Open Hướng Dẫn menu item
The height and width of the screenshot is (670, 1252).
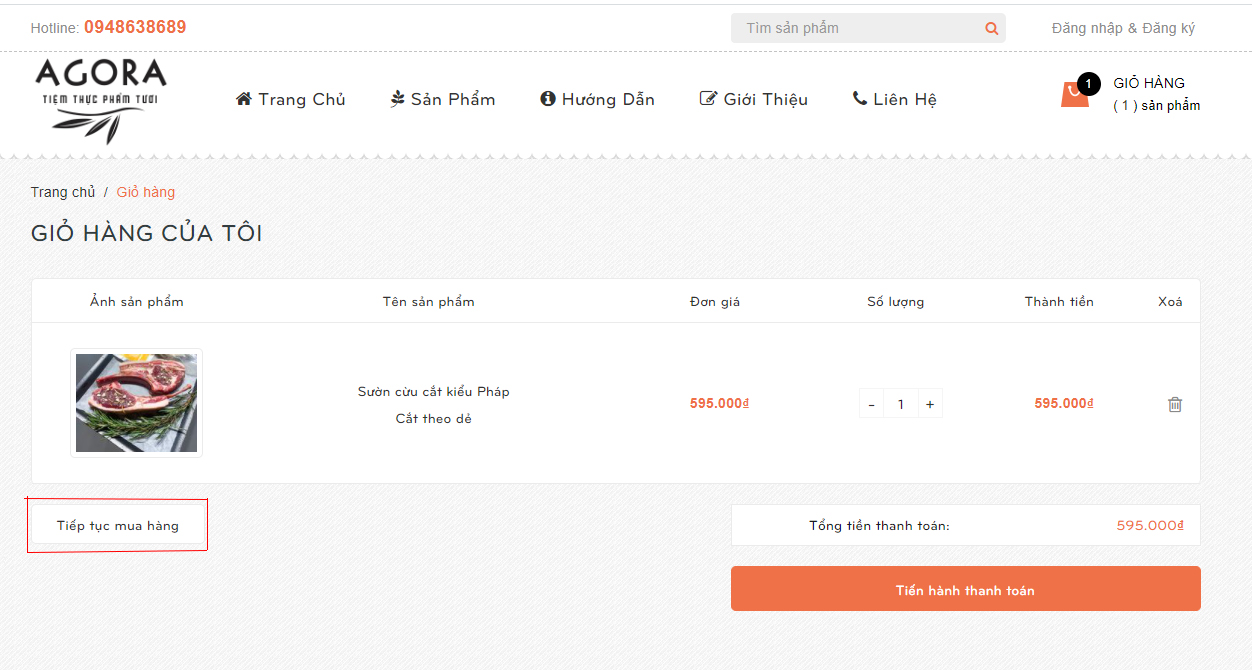point(597,99)
